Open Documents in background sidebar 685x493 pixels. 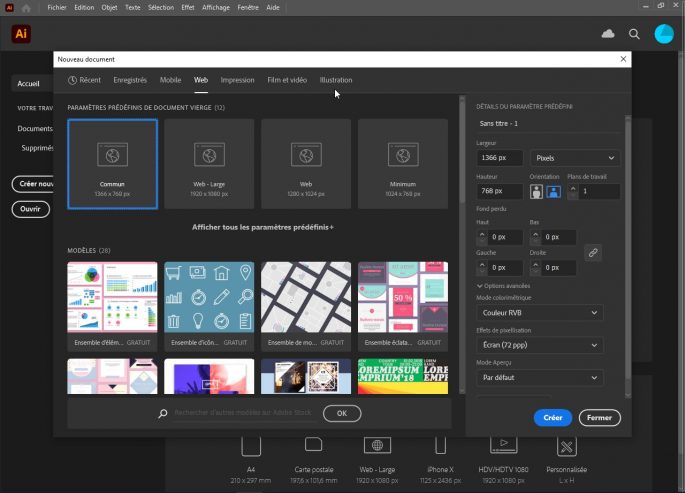click(x=35, y=128)
